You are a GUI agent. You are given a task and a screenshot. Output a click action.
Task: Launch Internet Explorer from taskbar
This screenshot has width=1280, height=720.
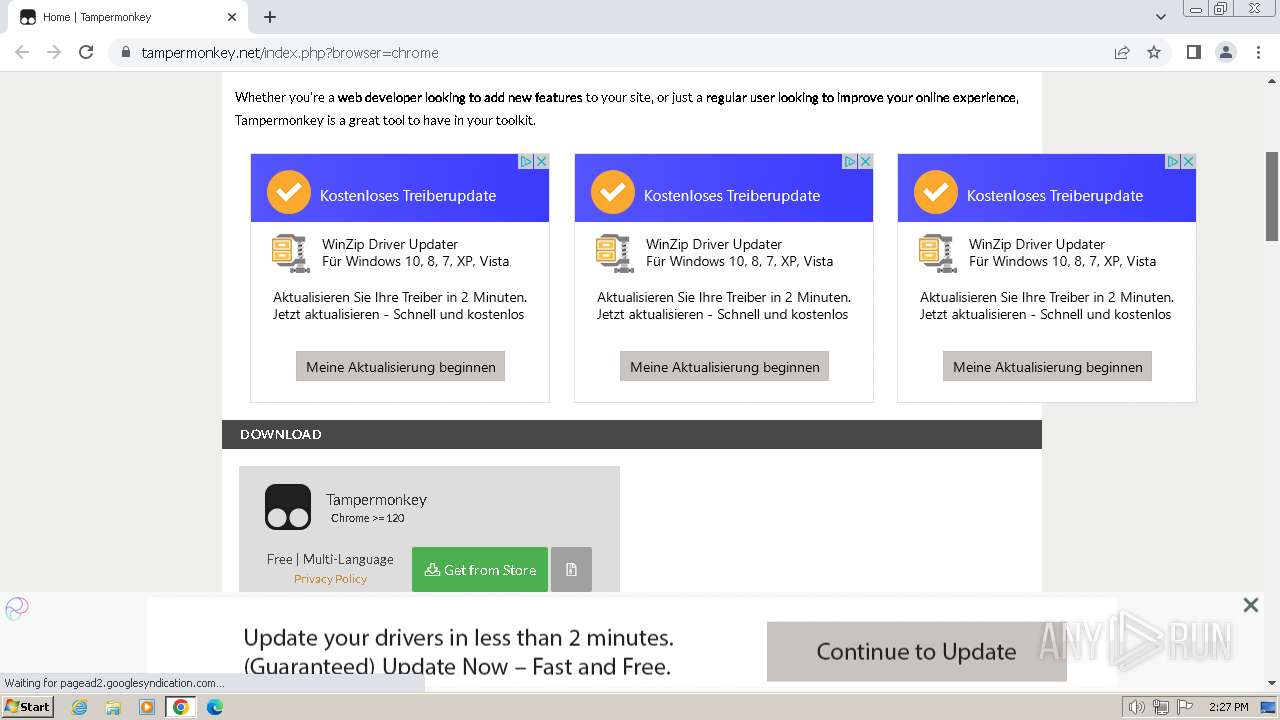80,707
